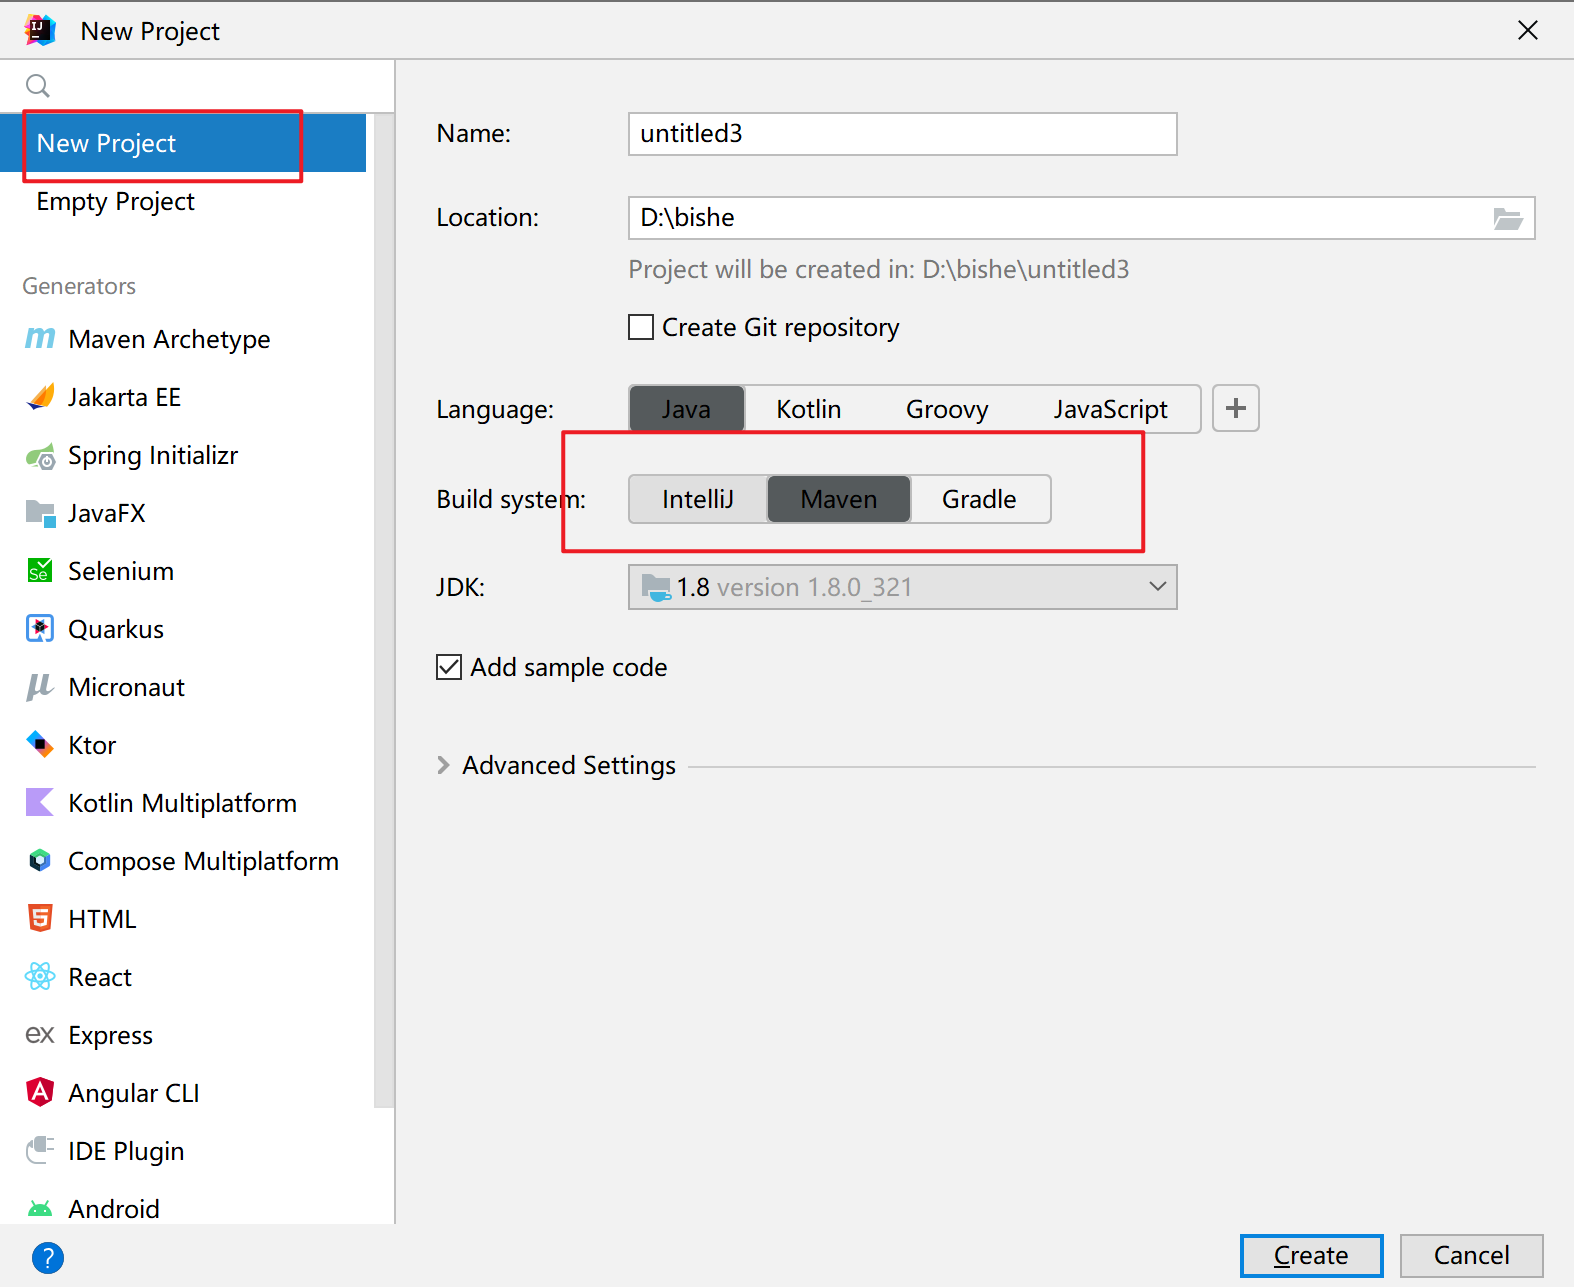Click the Spring Initializr leaf icon

[x=40, y=457]
